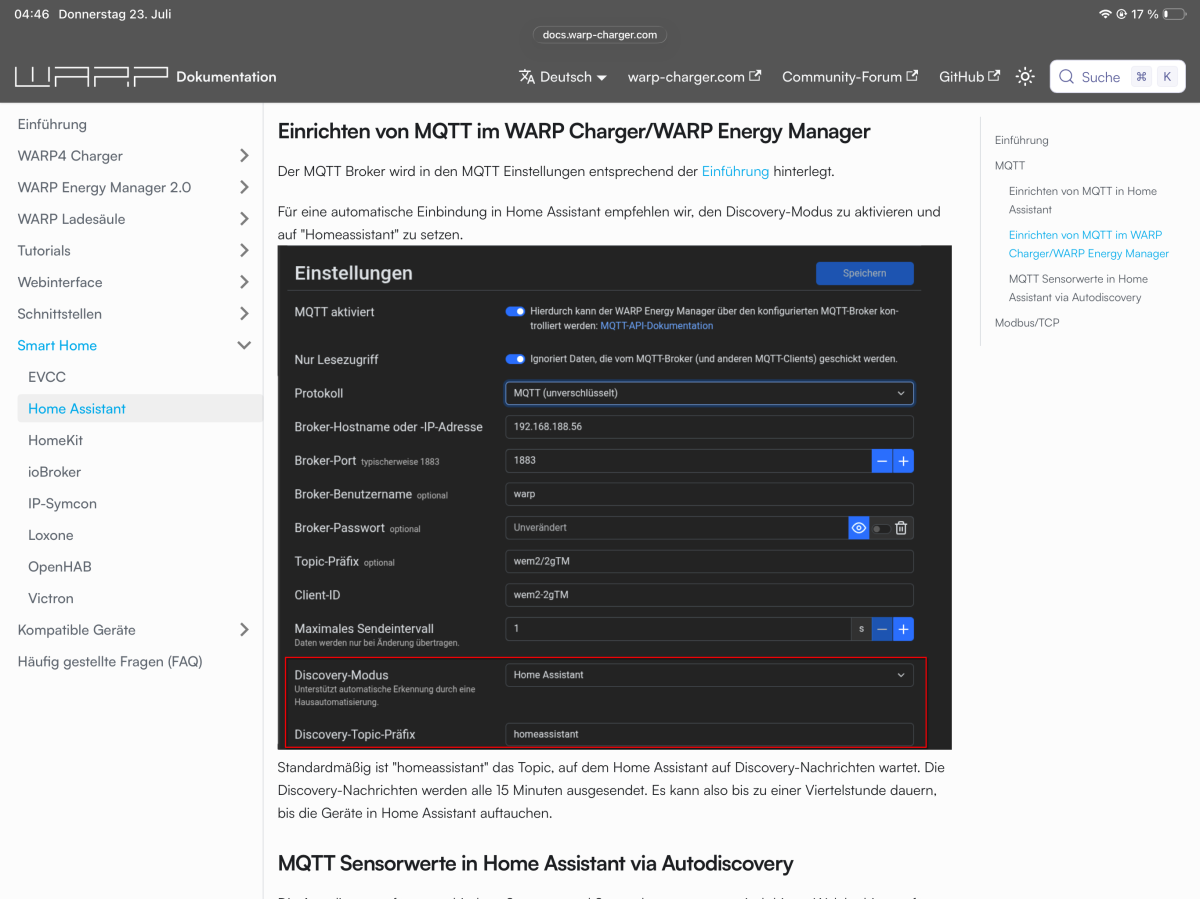
Task: Click the trash icon beside Broker-Passwort
Action: pos(901,528)
